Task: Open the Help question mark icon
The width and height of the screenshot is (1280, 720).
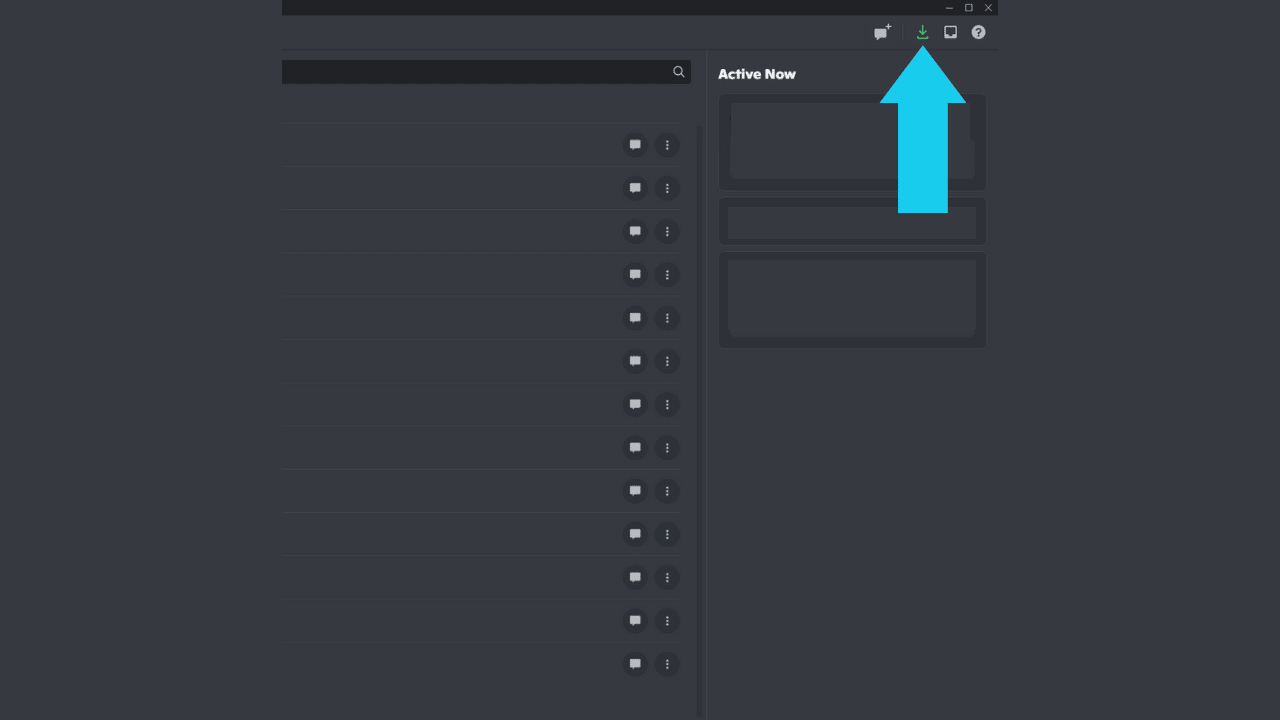Action: click(978, 32)
